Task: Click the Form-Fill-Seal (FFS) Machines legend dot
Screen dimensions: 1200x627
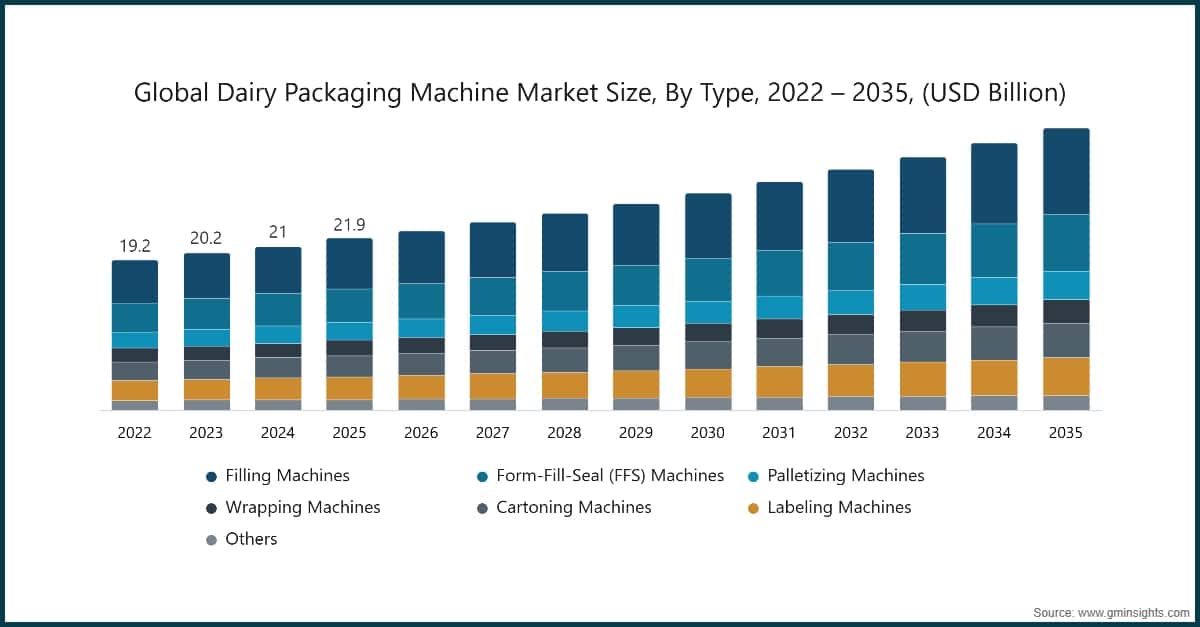Action: tap(483, 476)
